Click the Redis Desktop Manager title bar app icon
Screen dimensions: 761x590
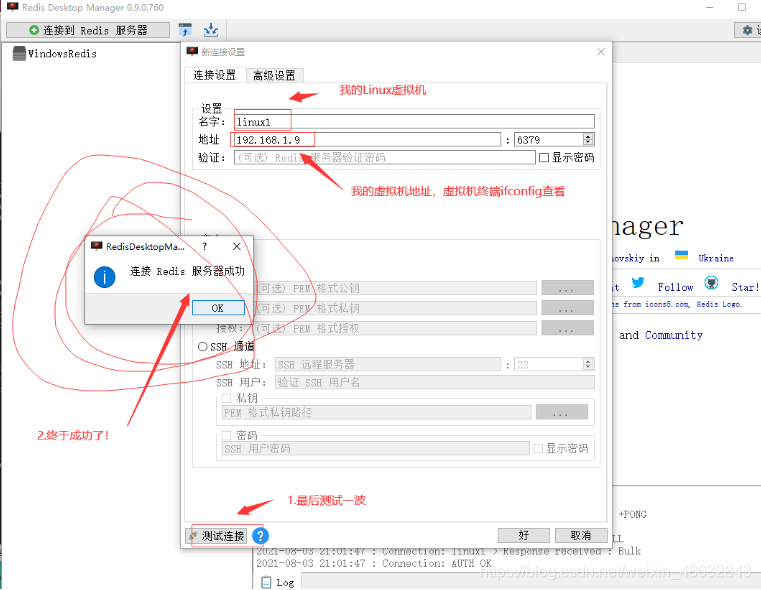click(13, 7)
